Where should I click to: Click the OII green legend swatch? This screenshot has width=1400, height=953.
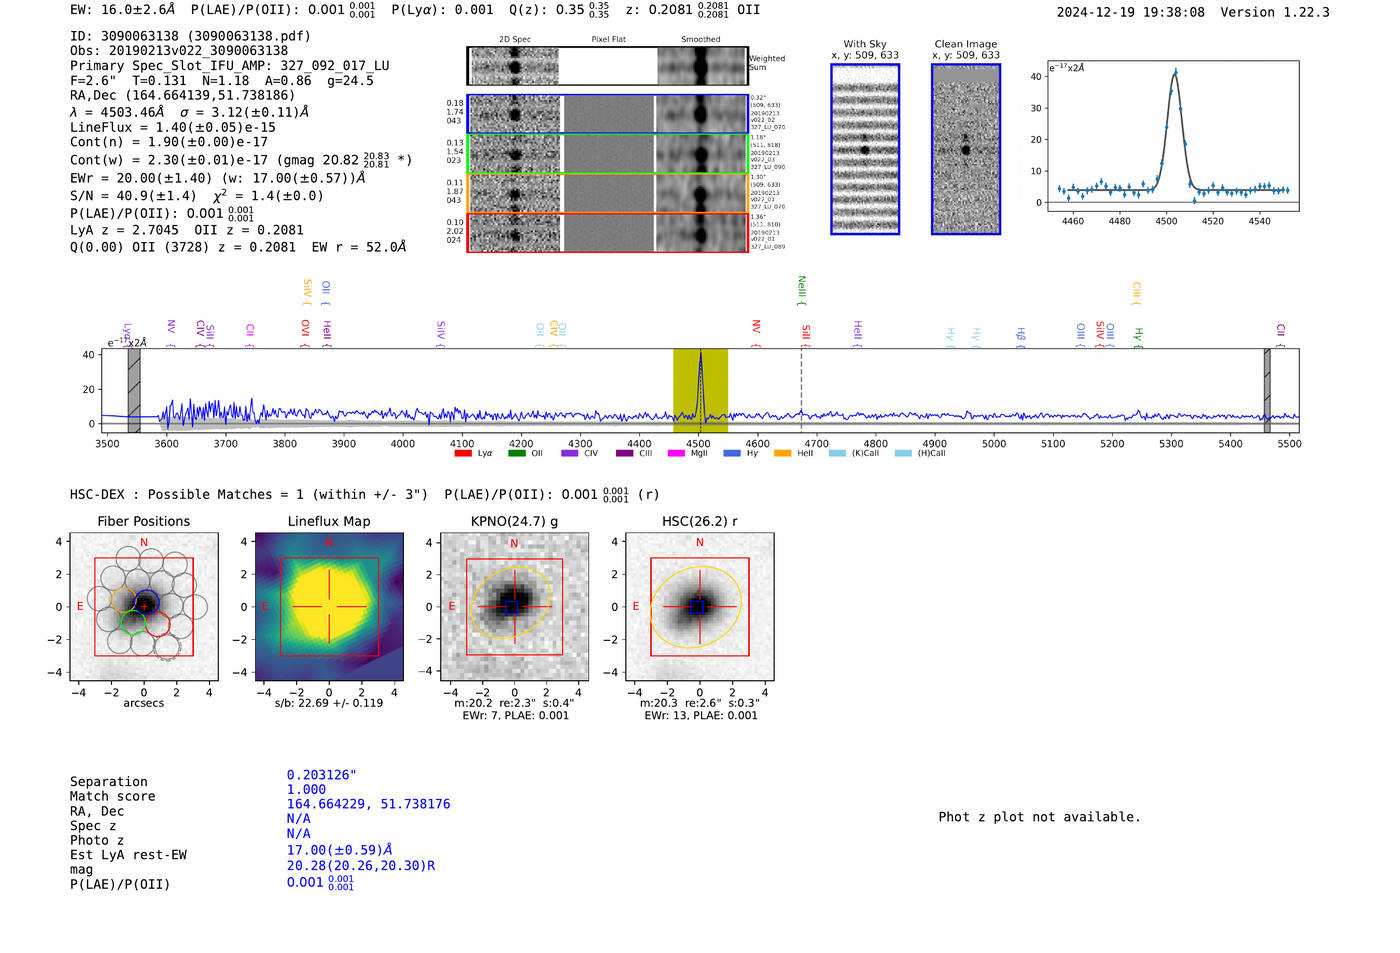tap(516, 453)
